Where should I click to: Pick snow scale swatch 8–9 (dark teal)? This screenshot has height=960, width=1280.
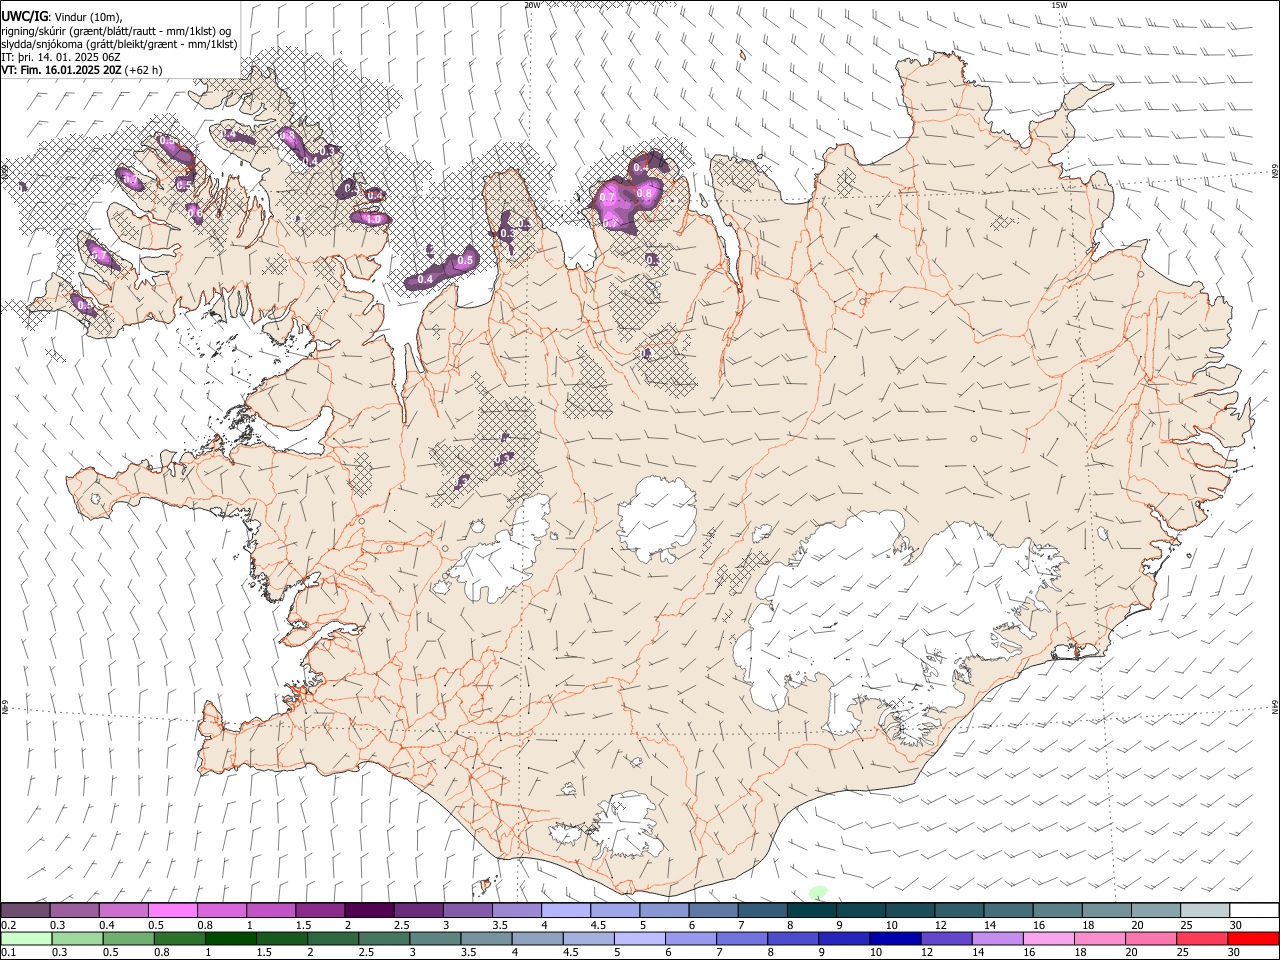812,911
